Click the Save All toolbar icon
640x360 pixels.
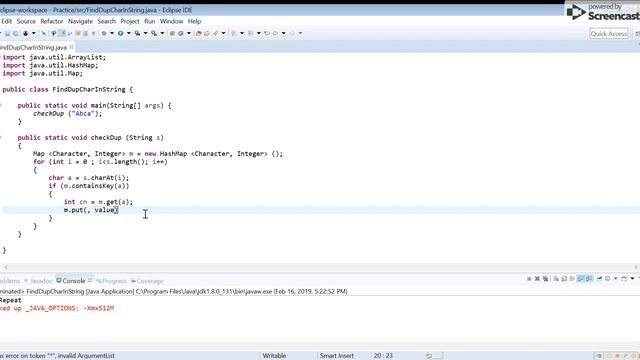tap(16, 33)
